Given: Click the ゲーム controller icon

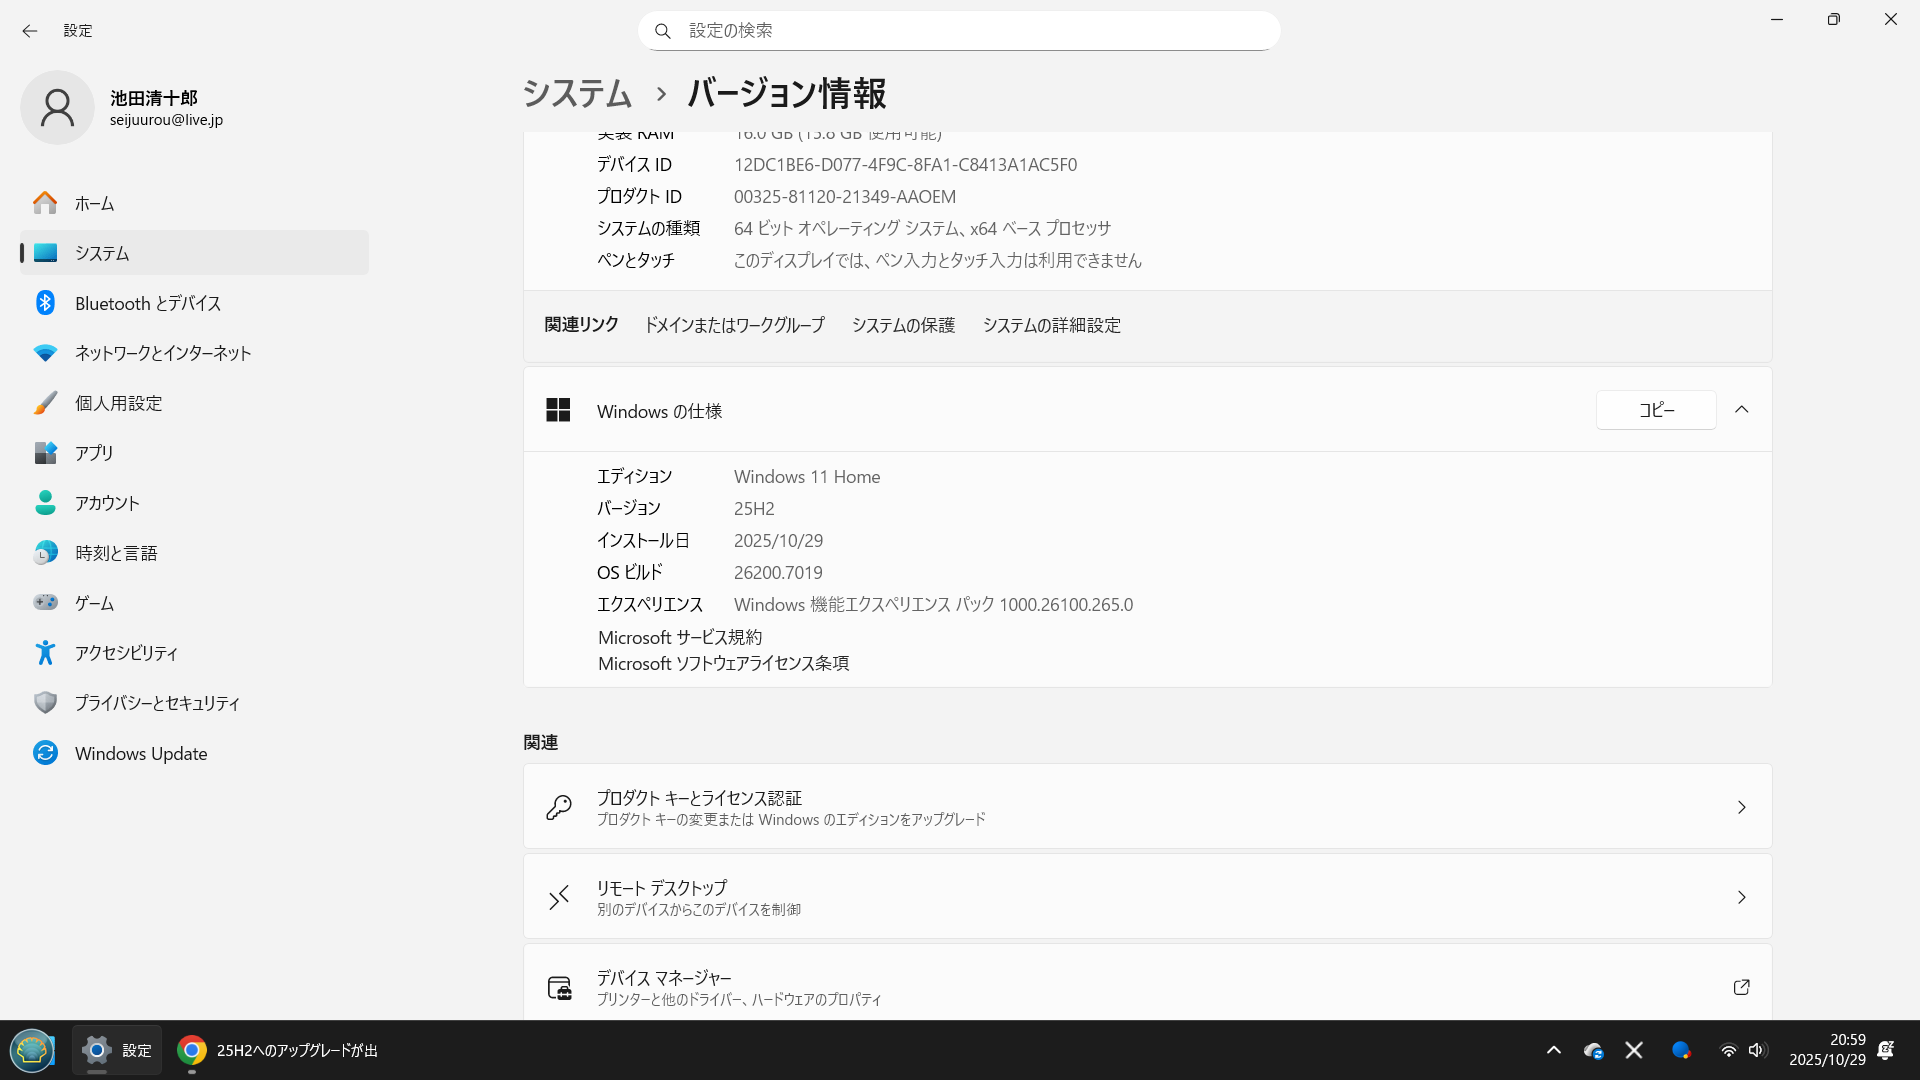Looking at the screenshot, I should tap(45, 602).
